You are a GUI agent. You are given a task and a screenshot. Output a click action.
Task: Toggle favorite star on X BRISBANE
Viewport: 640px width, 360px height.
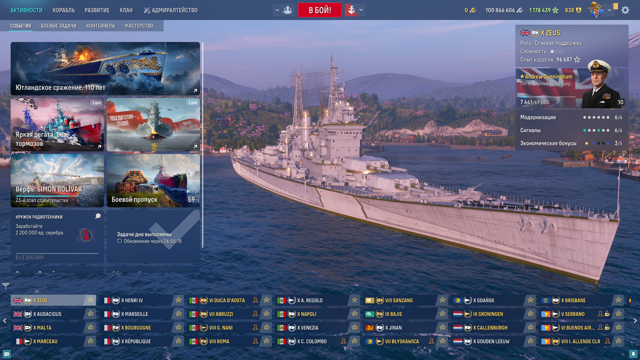[618, 300]
